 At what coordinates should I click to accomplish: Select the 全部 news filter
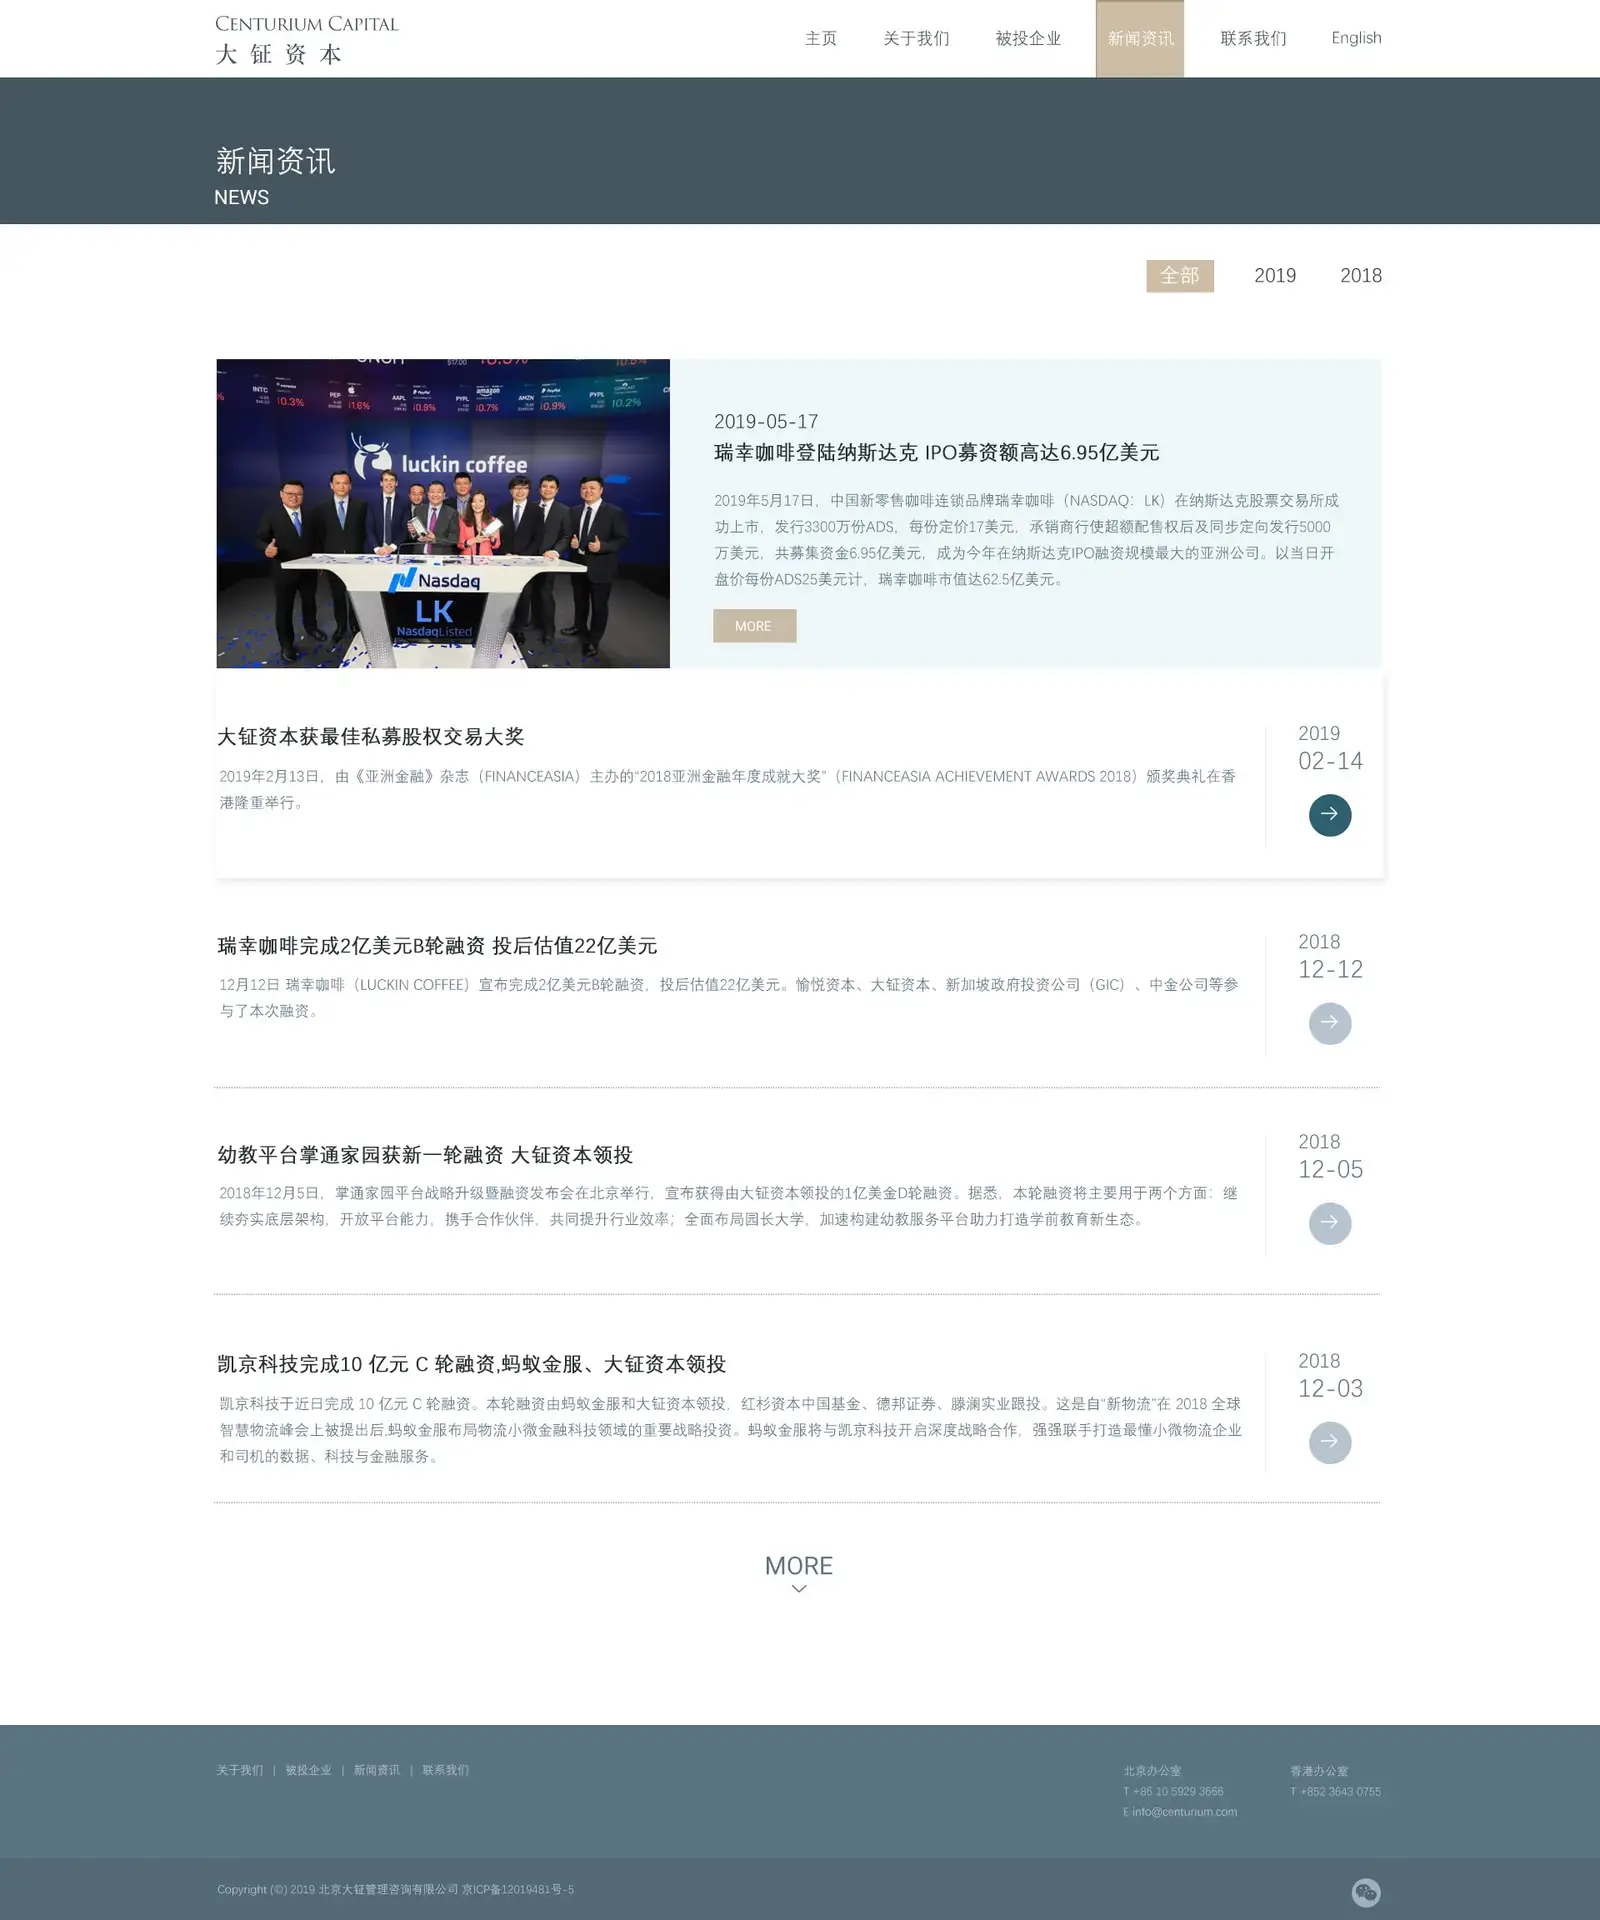pyautogui.click(x=1180, y=276)
